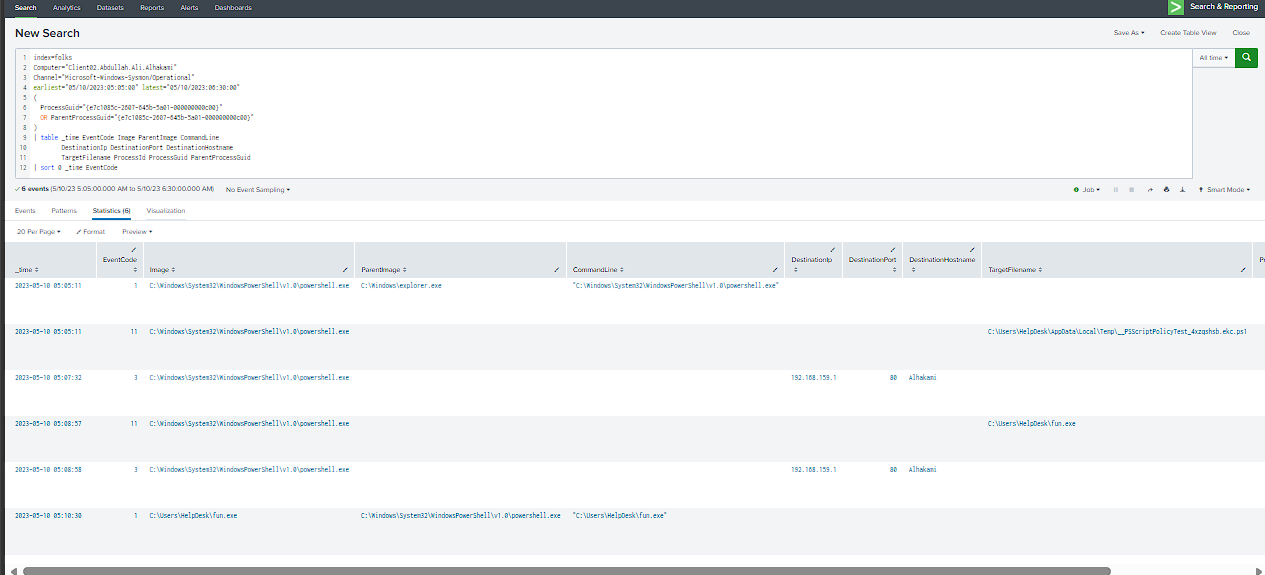Screen dimensions: 1265x575
Task: Share the search job via arrow icon
Action: click(x=1149, y=189)
